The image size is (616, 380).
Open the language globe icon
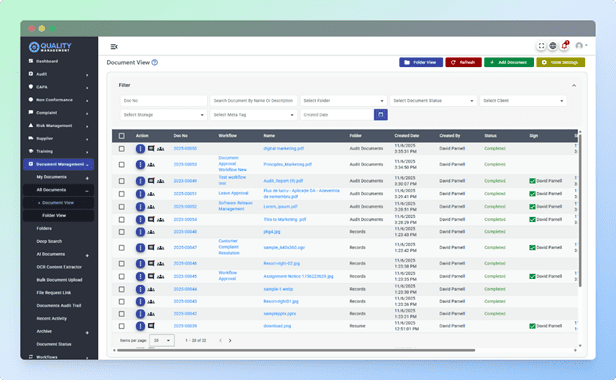553,46
